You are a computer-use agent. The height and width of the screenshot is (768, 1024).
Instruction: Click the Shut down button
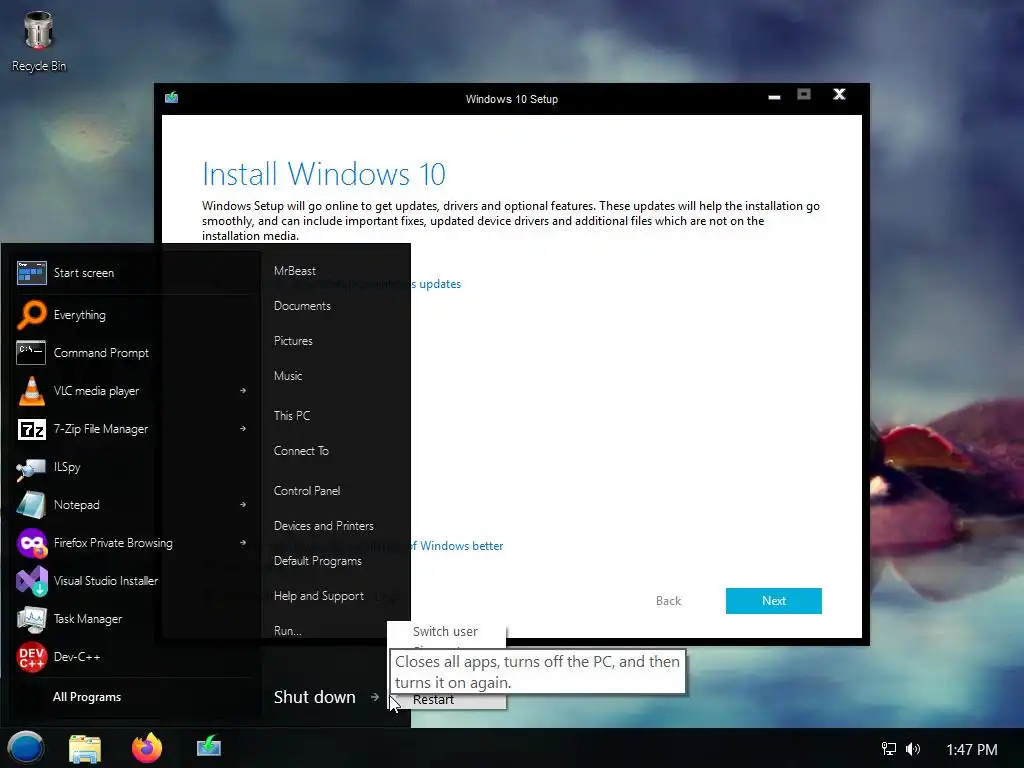tap(315, 697)
